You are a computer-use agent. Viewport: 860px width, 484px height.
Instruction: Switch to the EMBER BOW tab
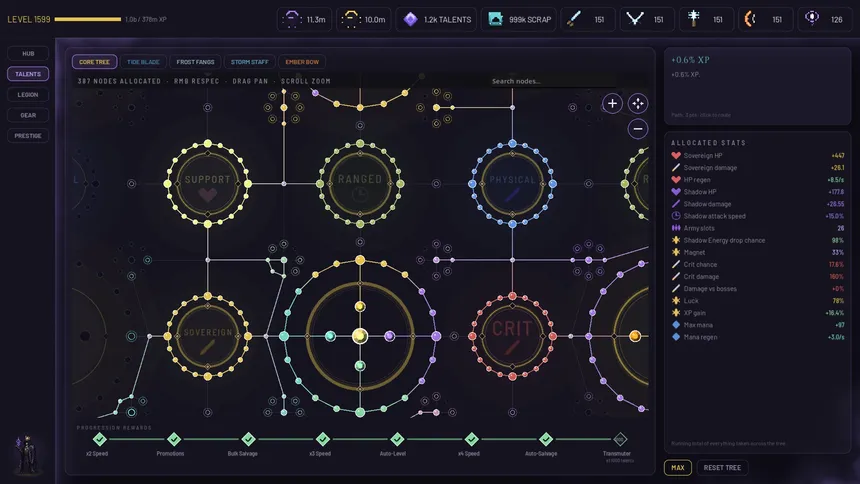click(x=302, y=62)
